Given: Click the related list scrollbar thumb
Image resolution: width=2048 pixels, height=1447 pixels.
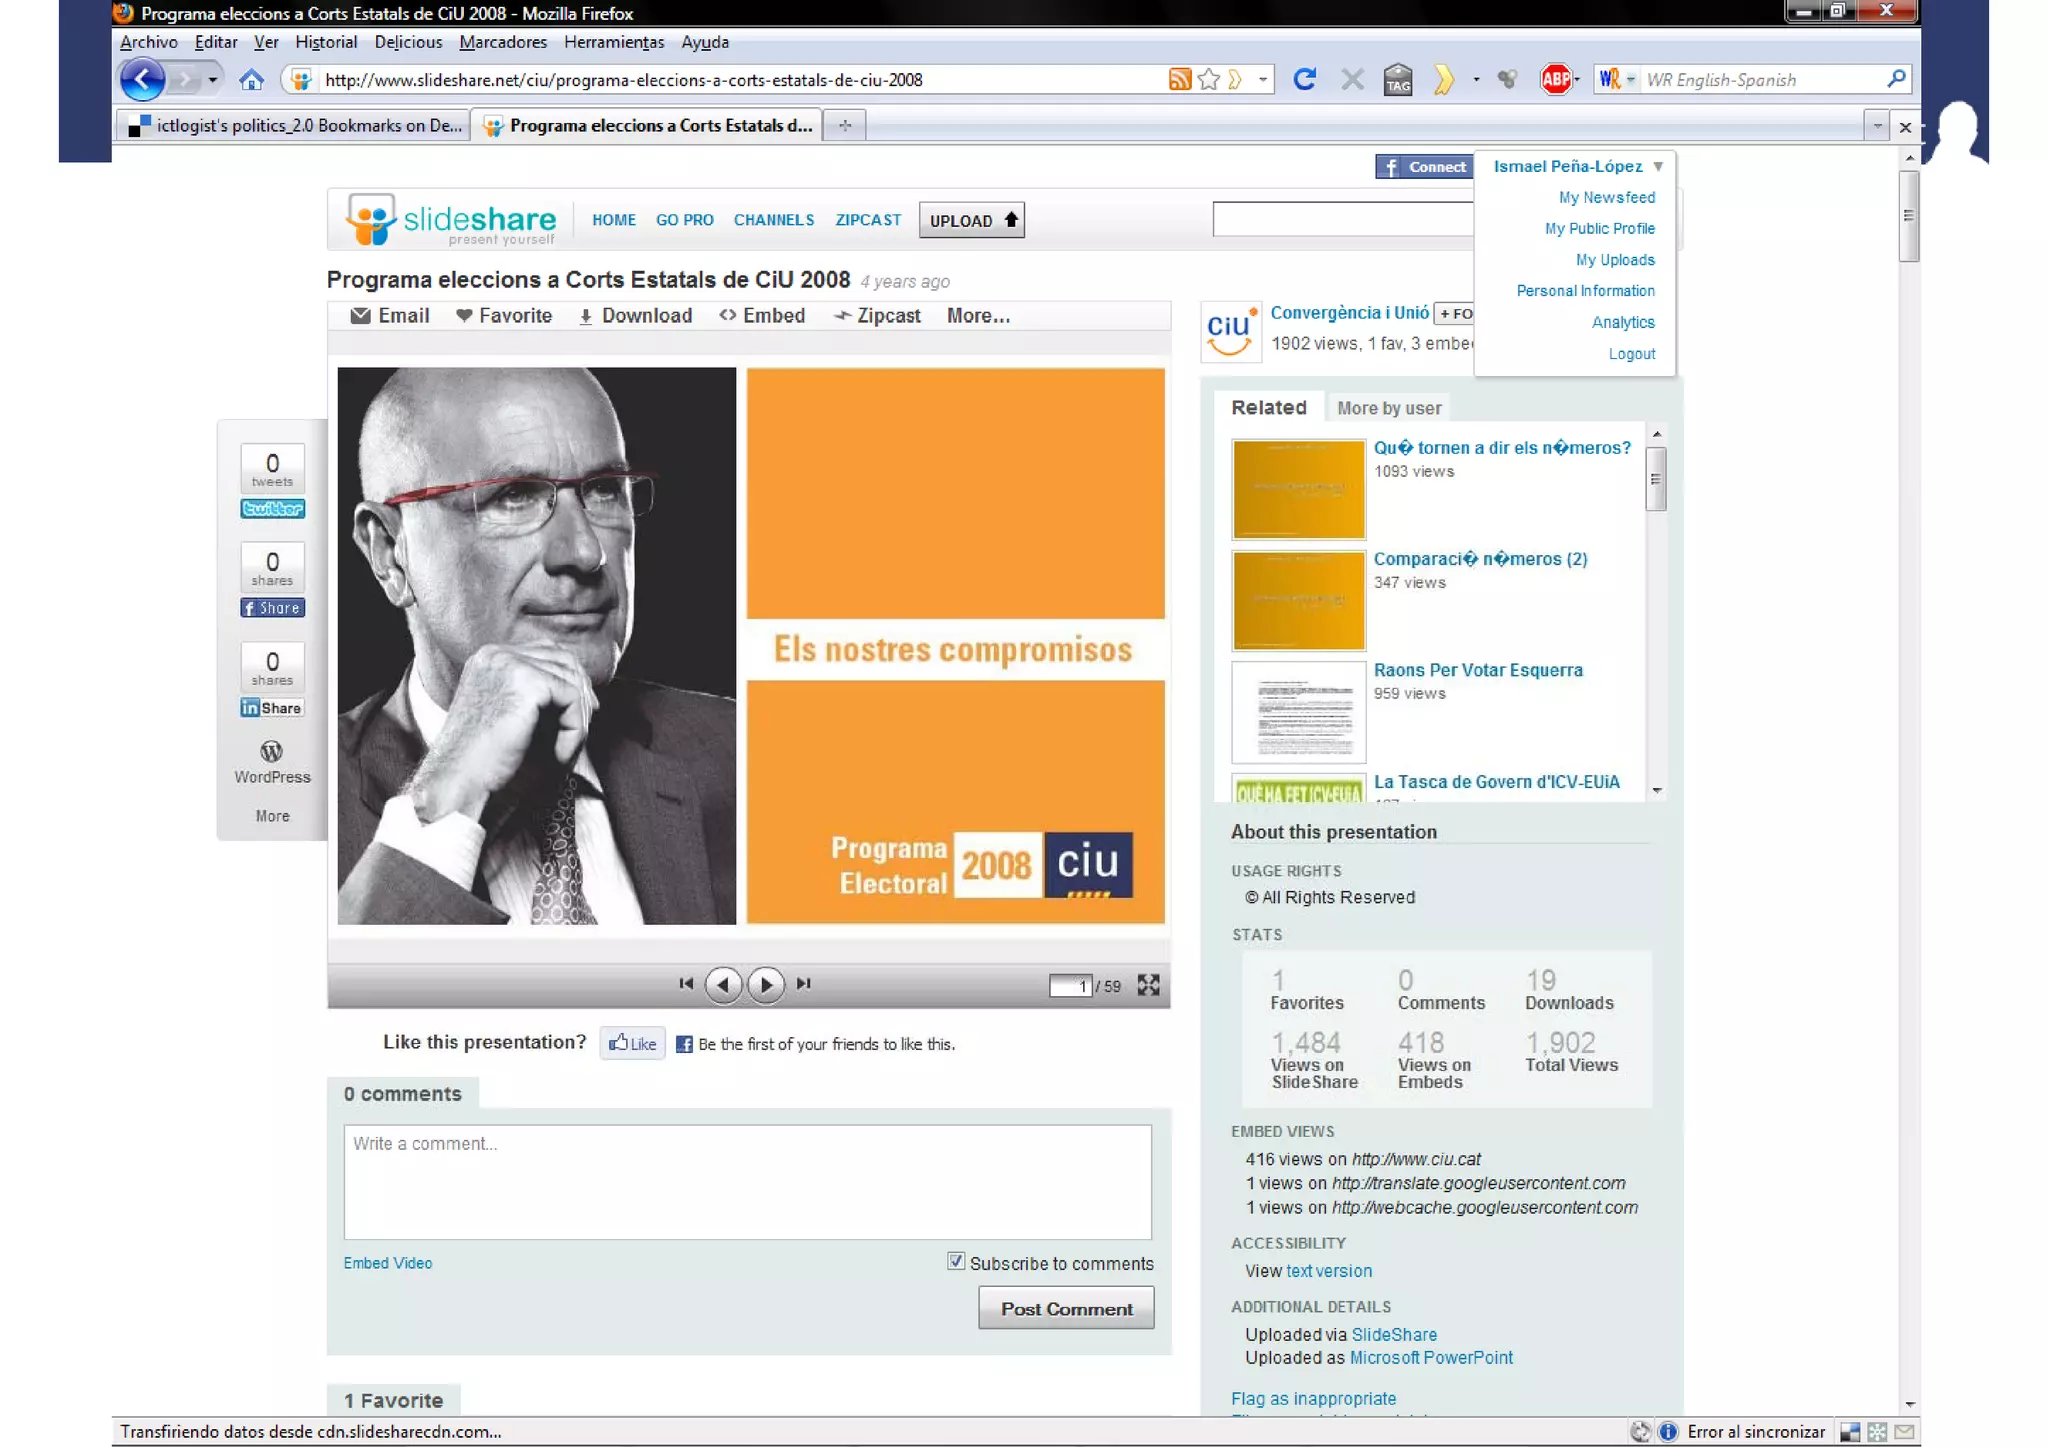Looking at the screenshot, I should pos(1656,480).
